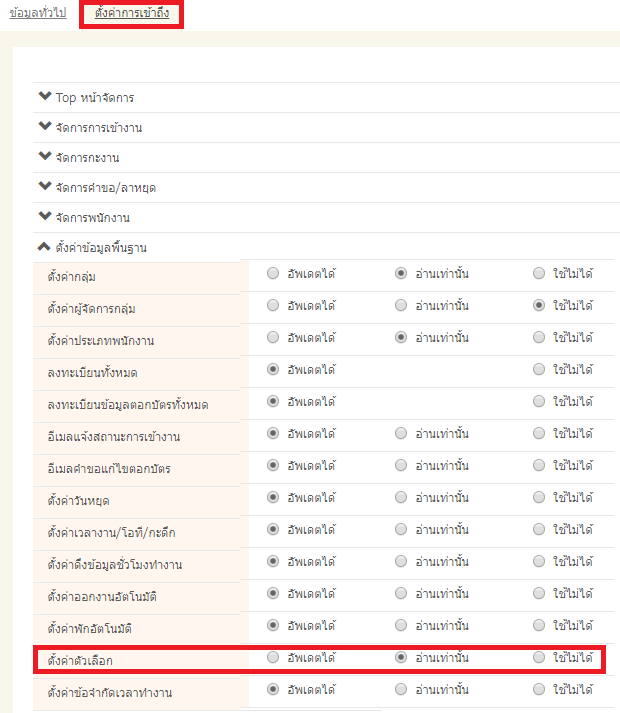This screenshot has height=713, width=620.
Task: Select อ่านเท่านั้น for ตั้งค่าออกงานอัตโนมัติ
Action: (401, 593)
